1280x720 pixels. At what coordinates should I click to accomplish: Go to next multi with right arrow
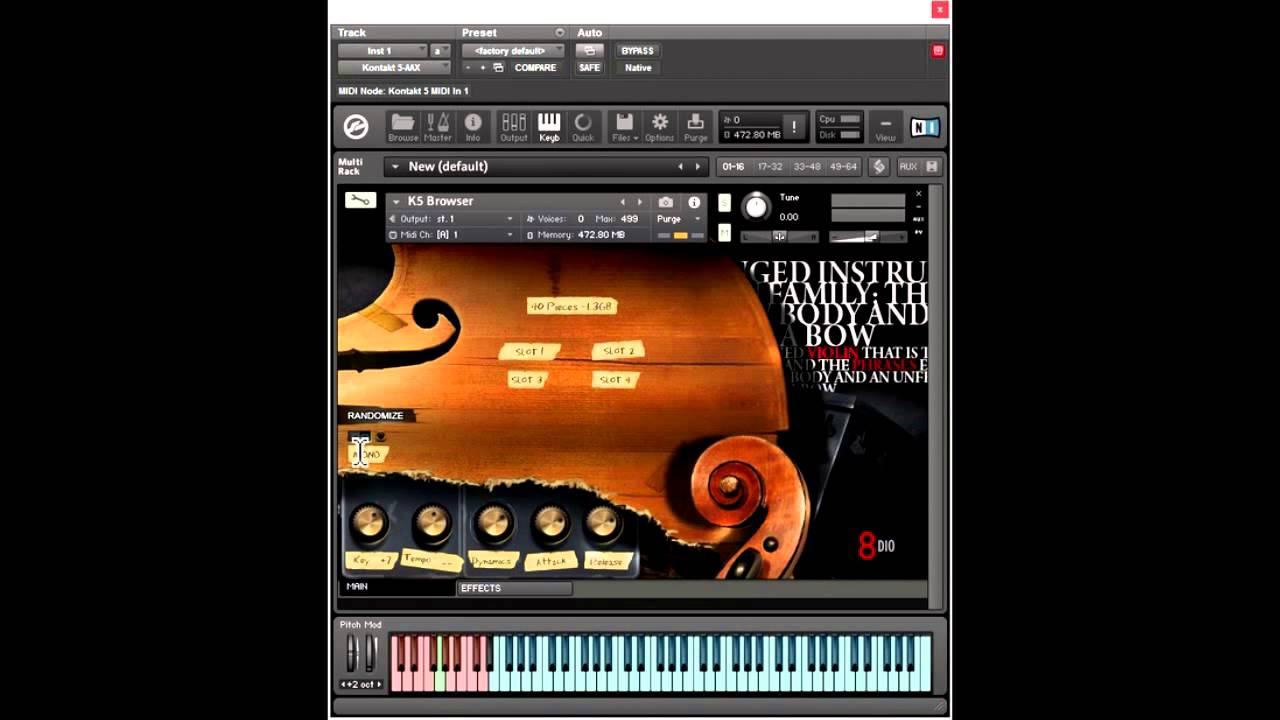coord(698,167)
